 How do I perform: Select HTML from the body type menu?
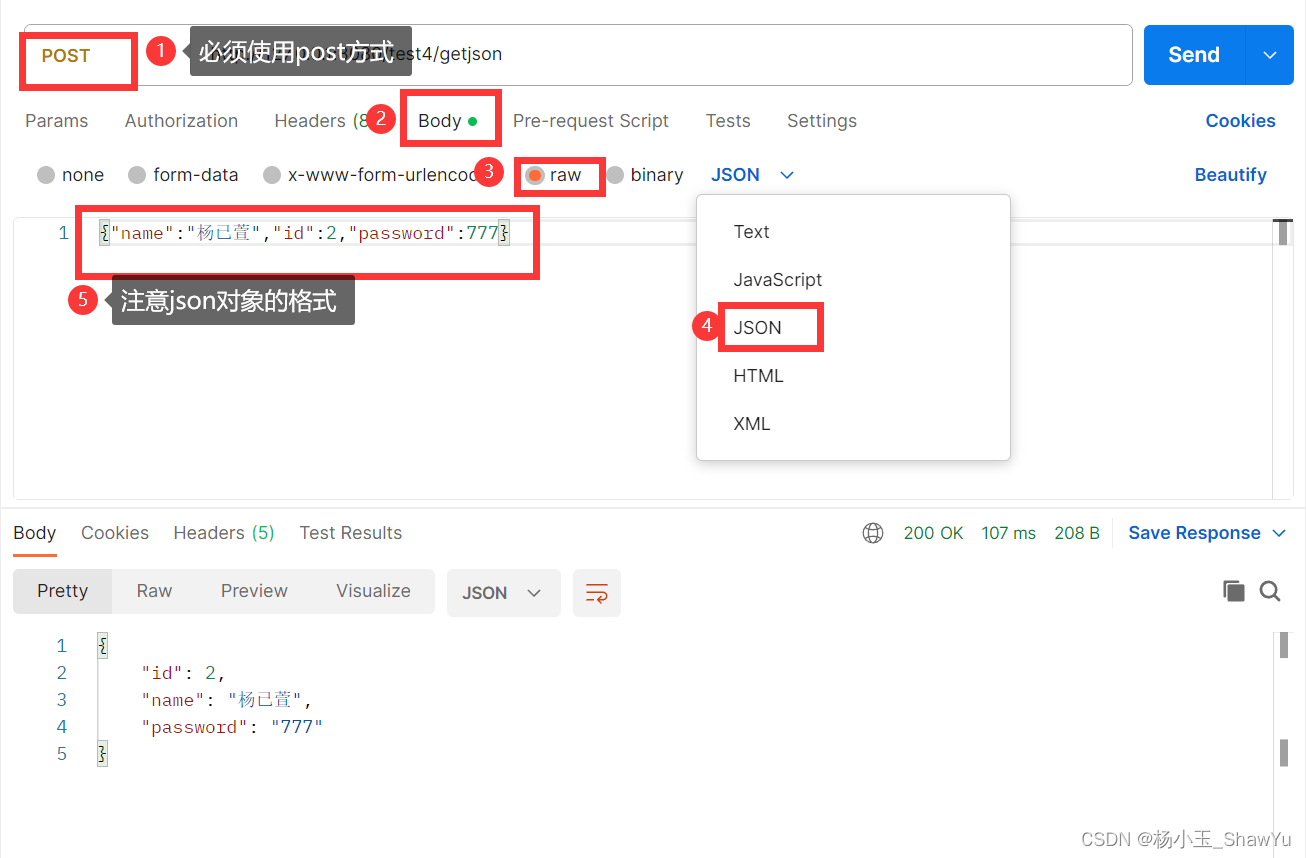[x=758, y=375]
